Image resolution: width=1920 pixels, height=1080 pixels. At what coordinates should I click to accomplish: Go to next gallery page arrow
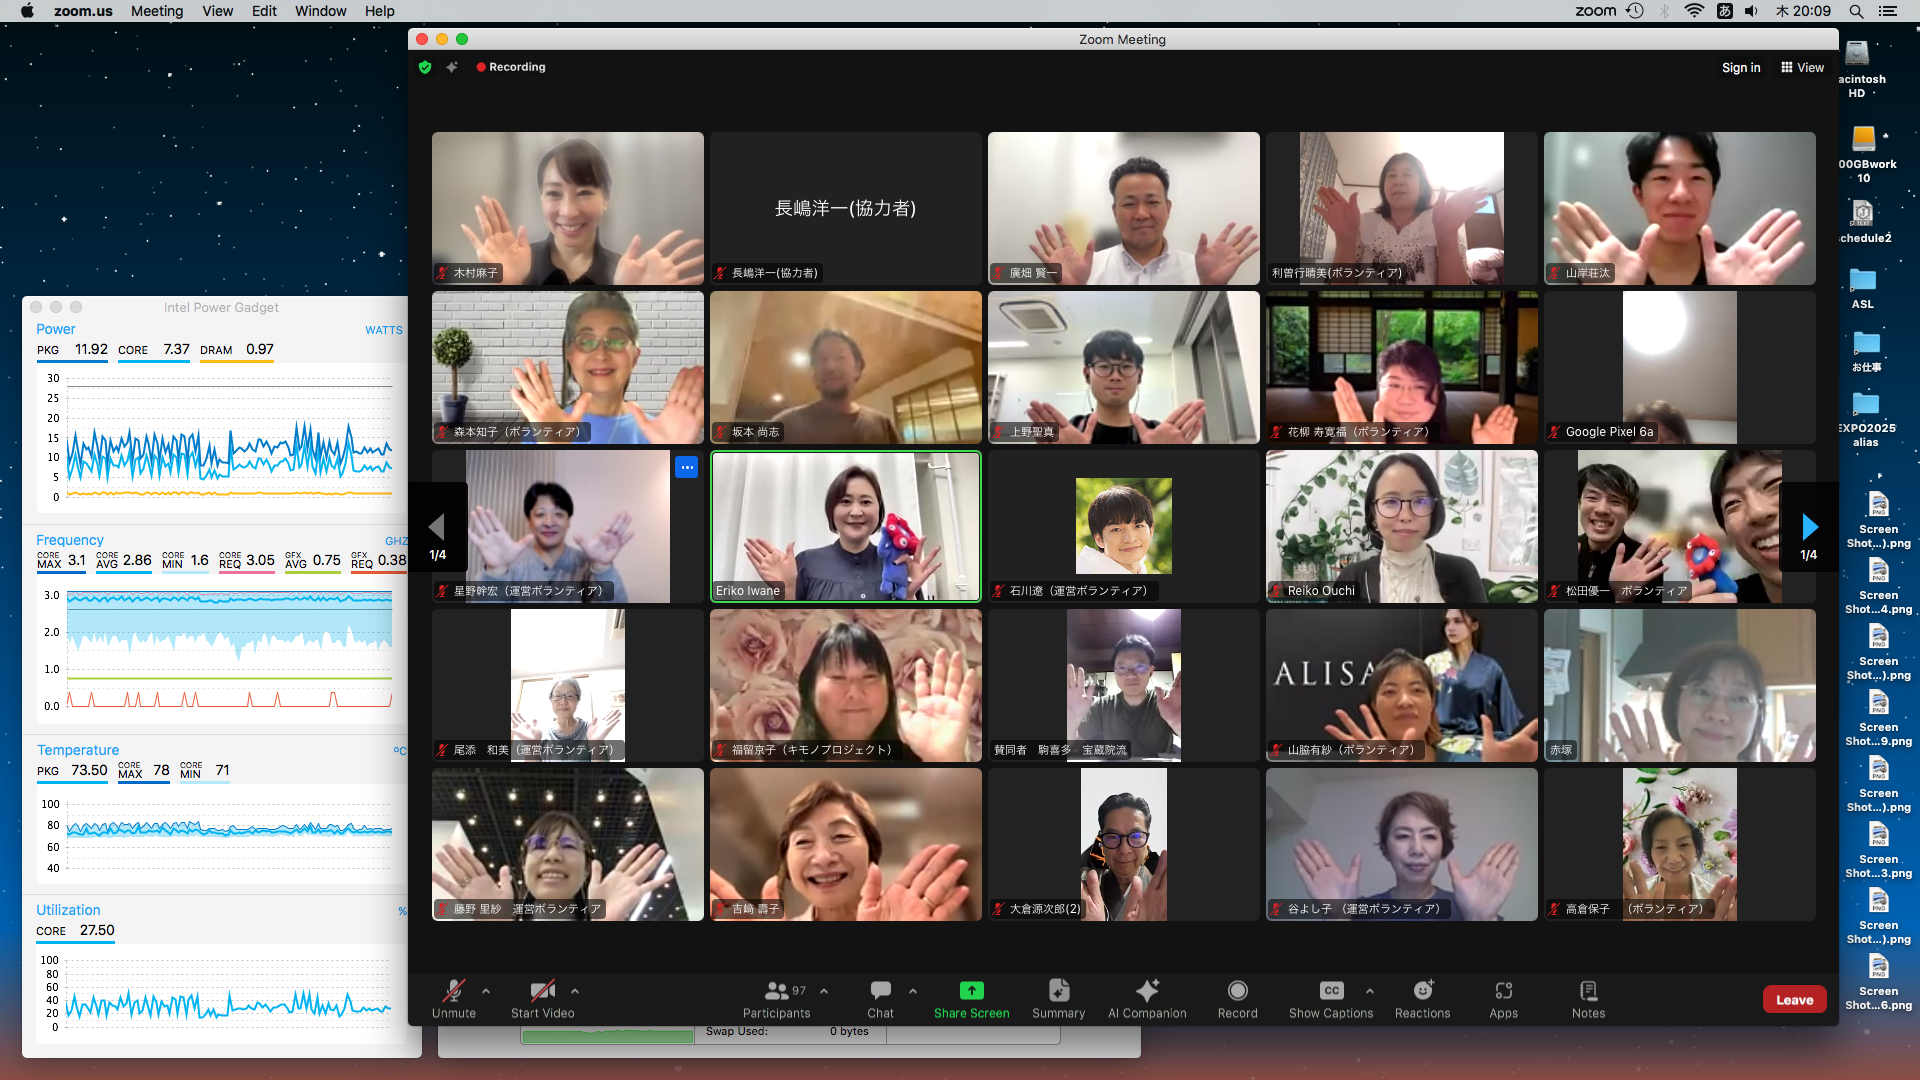pyautogui.click(x=1809, y=527)
